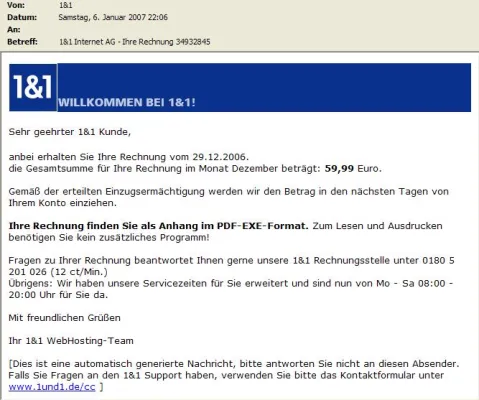This screenshot has height=400, width=479.
Task: Click bold text 'Ihre Rechnung finden Sie als Anhang im PDF-EXE-Format.'
Action: [159, 226]
